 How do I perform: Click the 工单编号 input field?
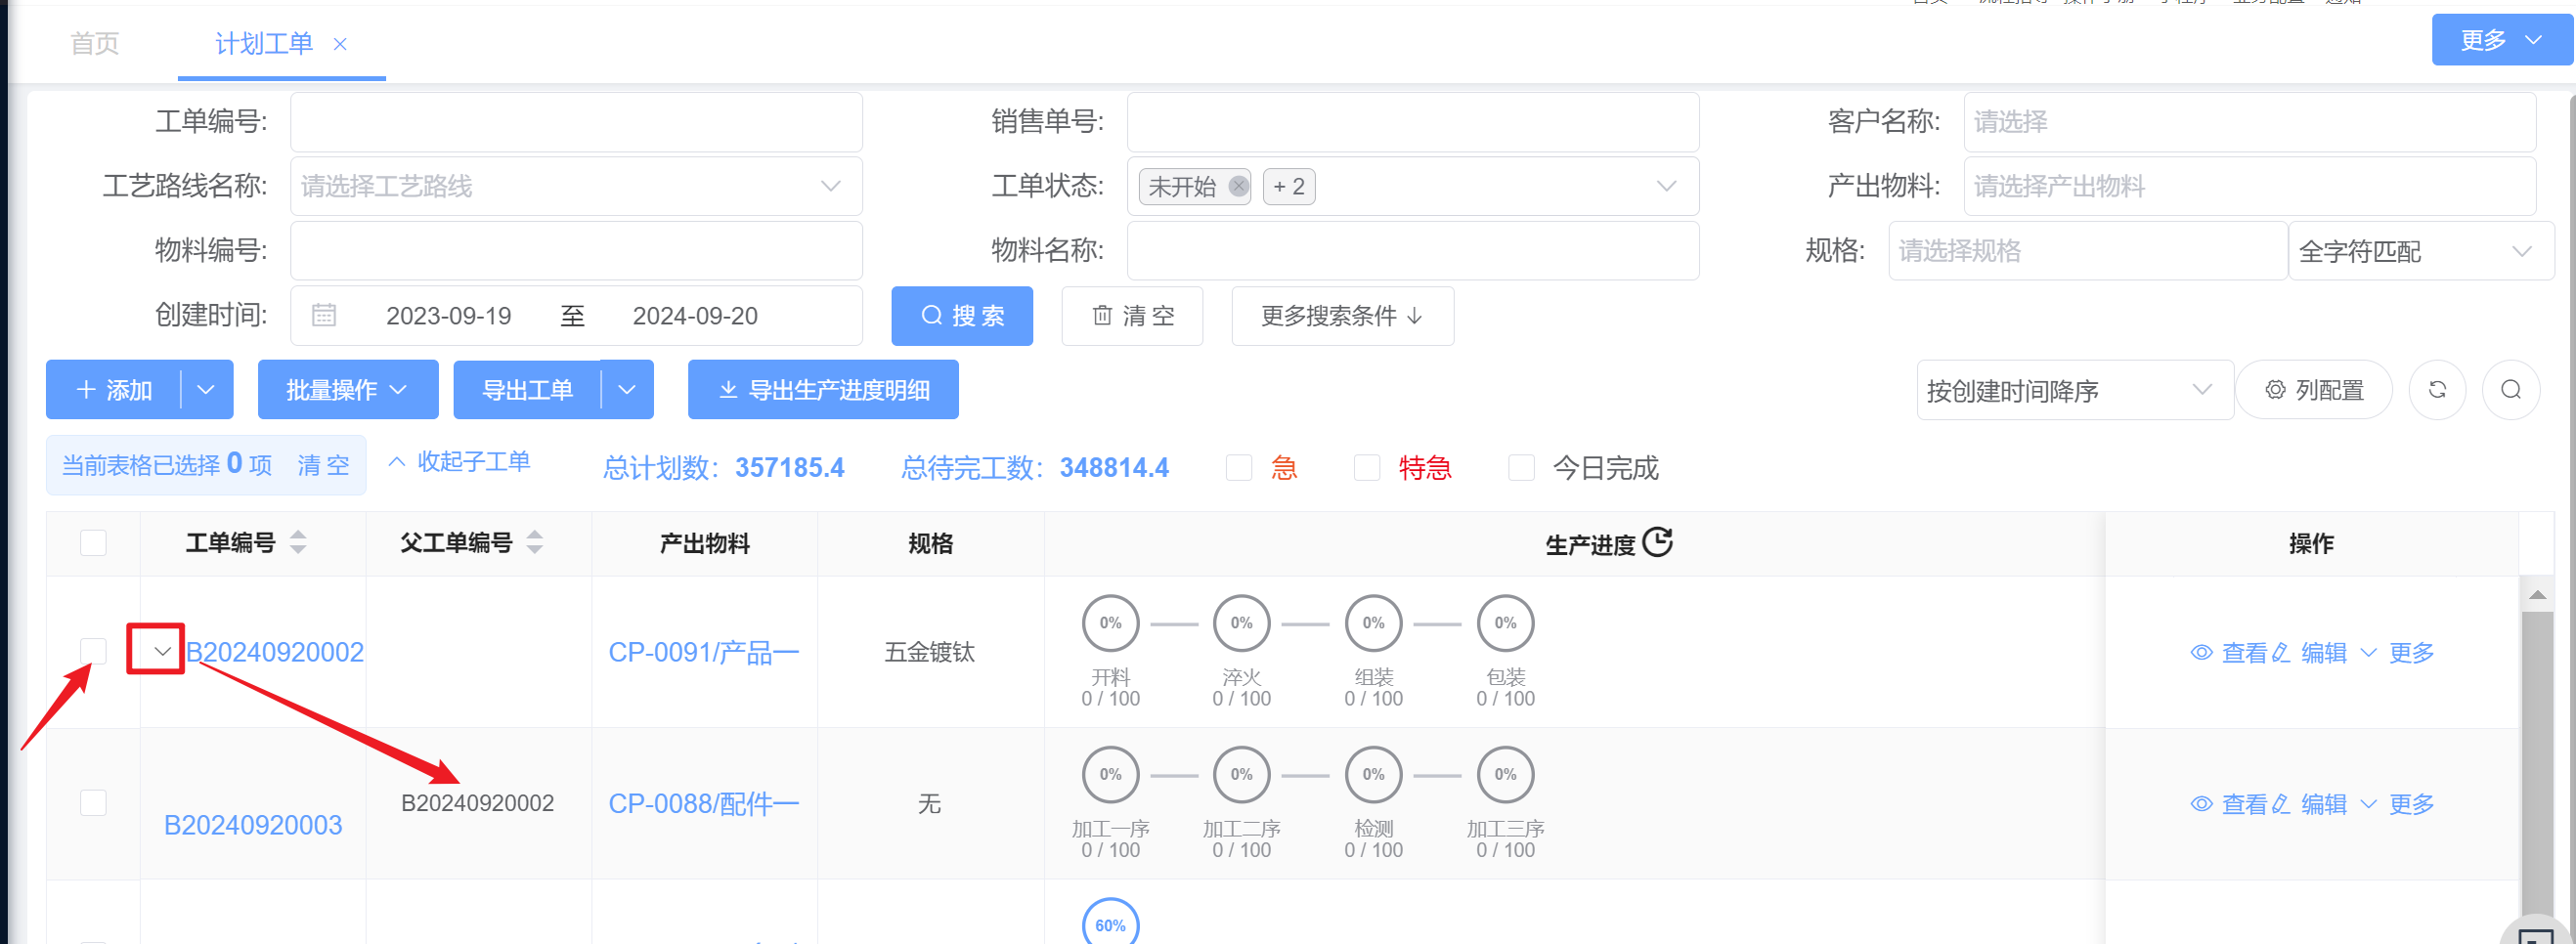pyautogui.click(x=576, y=122)
